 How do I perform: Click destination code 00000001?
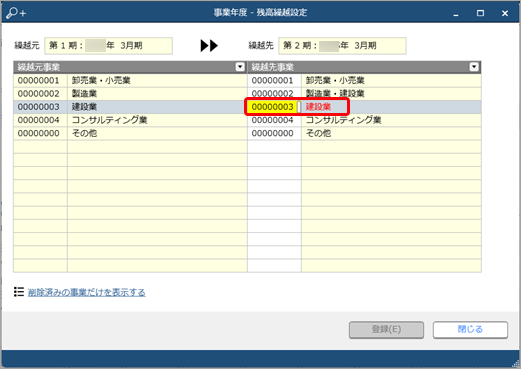click(x=274, y=80)
